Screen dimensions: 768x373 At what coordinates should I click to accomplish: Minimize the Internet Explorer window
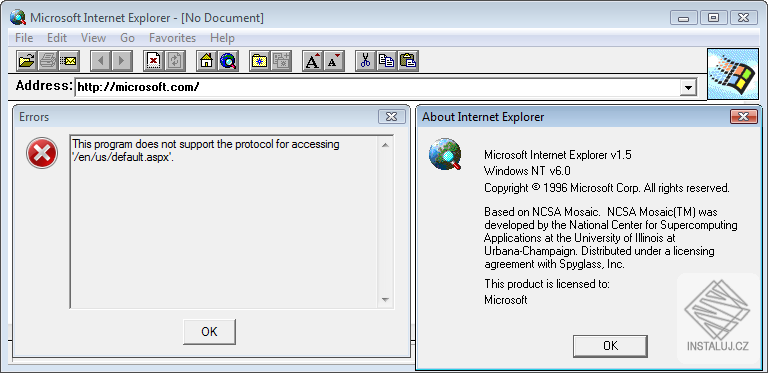click(684, 18)
